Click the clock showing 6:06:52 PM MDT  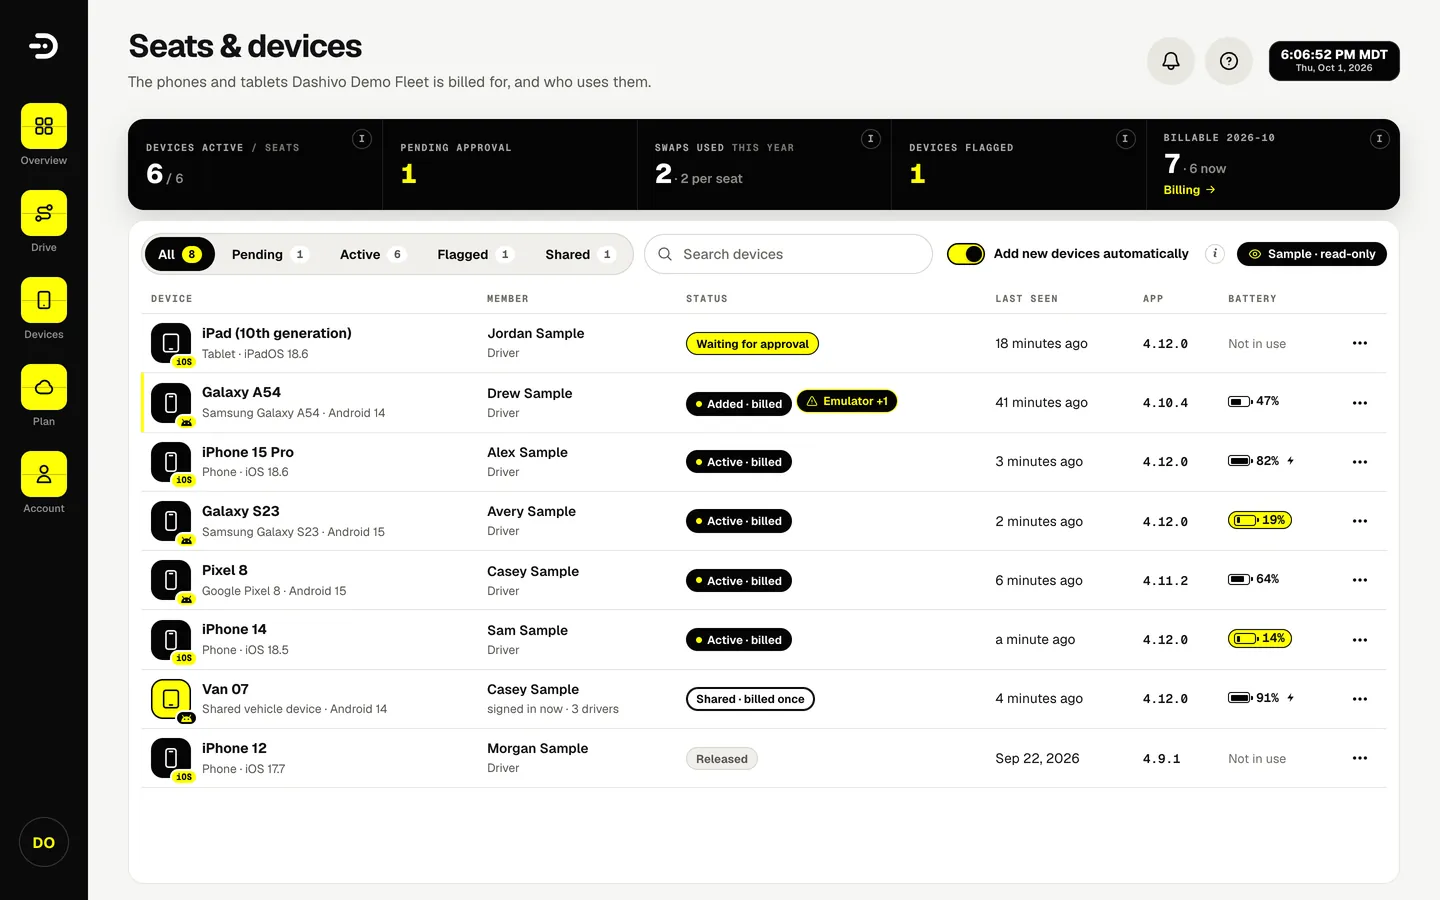[x=1334, y=61]
